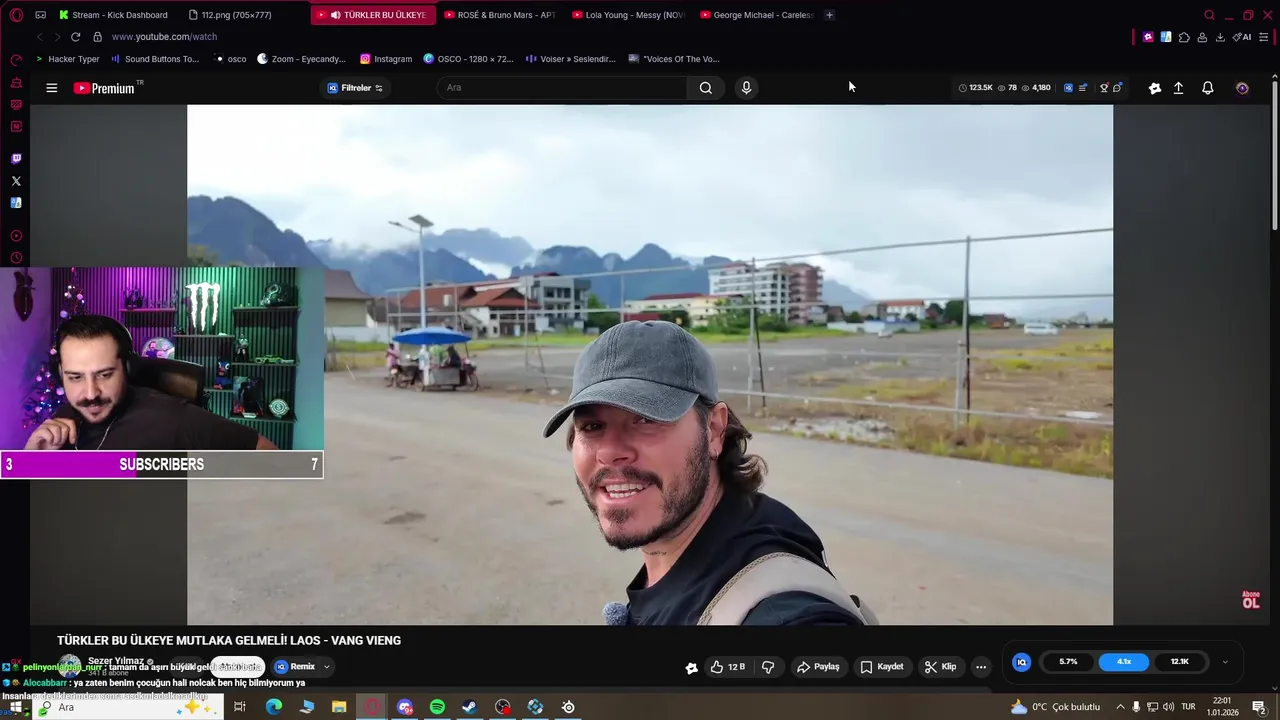1280x720 pixels.
Task: Dislike the video
Action: pos(768,667)
